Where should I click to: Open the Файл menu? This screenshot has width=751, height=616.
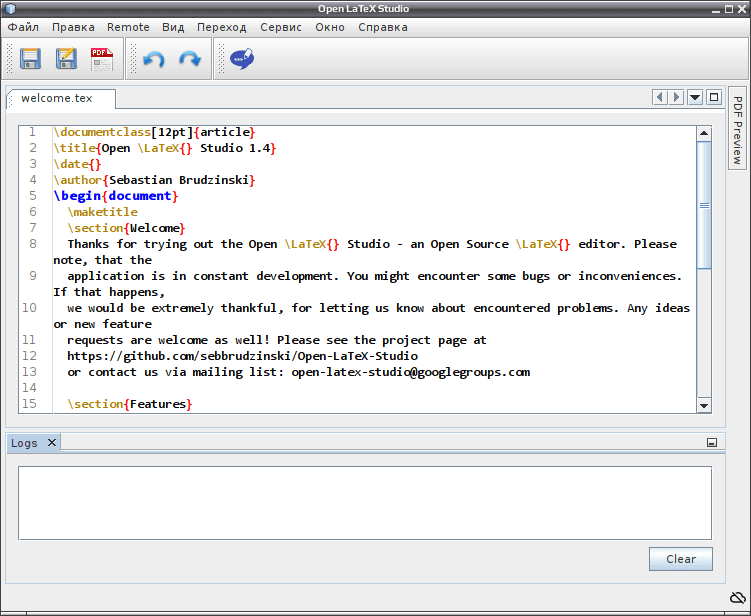(x=23, y=27)
